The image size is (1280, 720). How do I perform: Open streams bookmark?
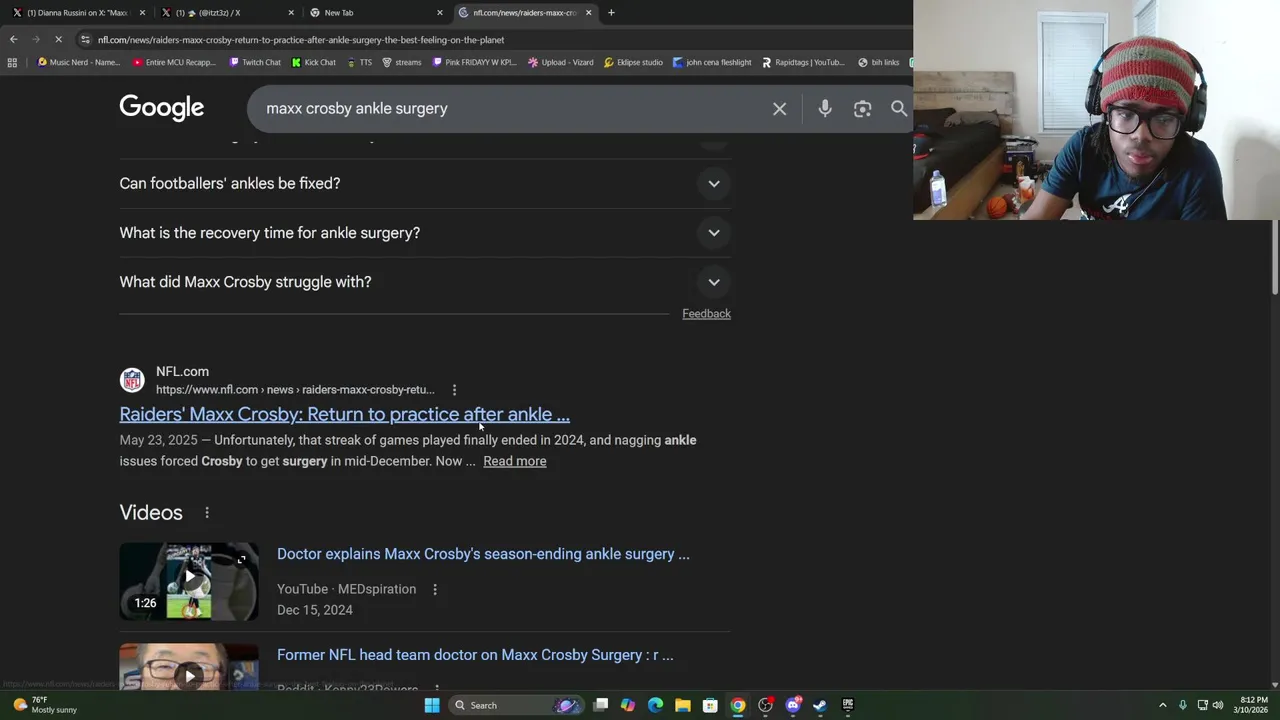tap(402, 62)
